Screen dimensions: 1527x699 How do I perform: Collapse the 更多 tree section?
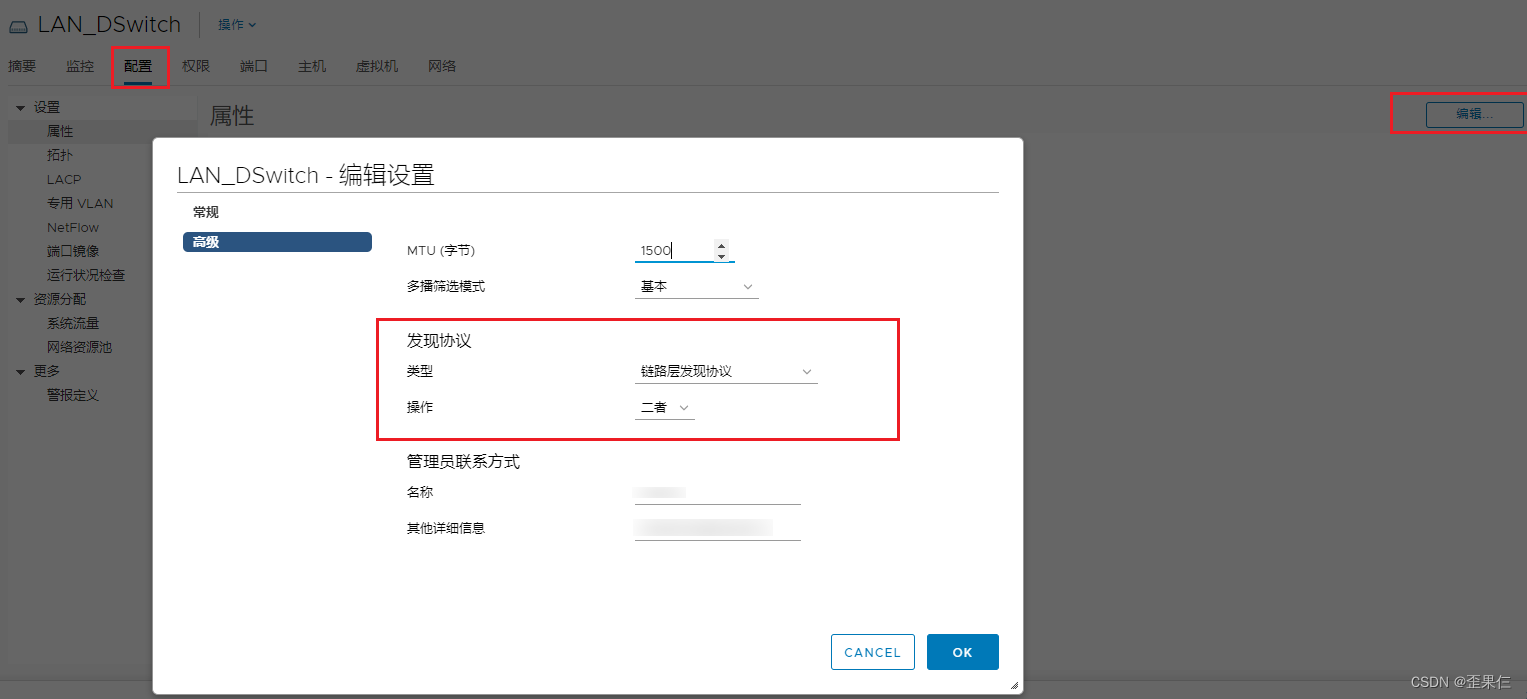[x=20, y=371]
